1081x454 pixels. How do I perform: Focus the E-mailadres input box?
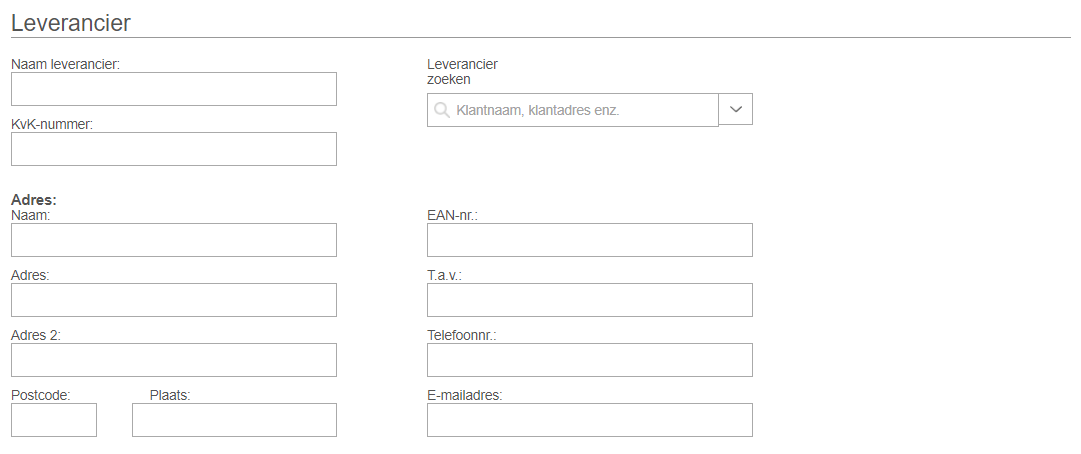pos(589,420)
